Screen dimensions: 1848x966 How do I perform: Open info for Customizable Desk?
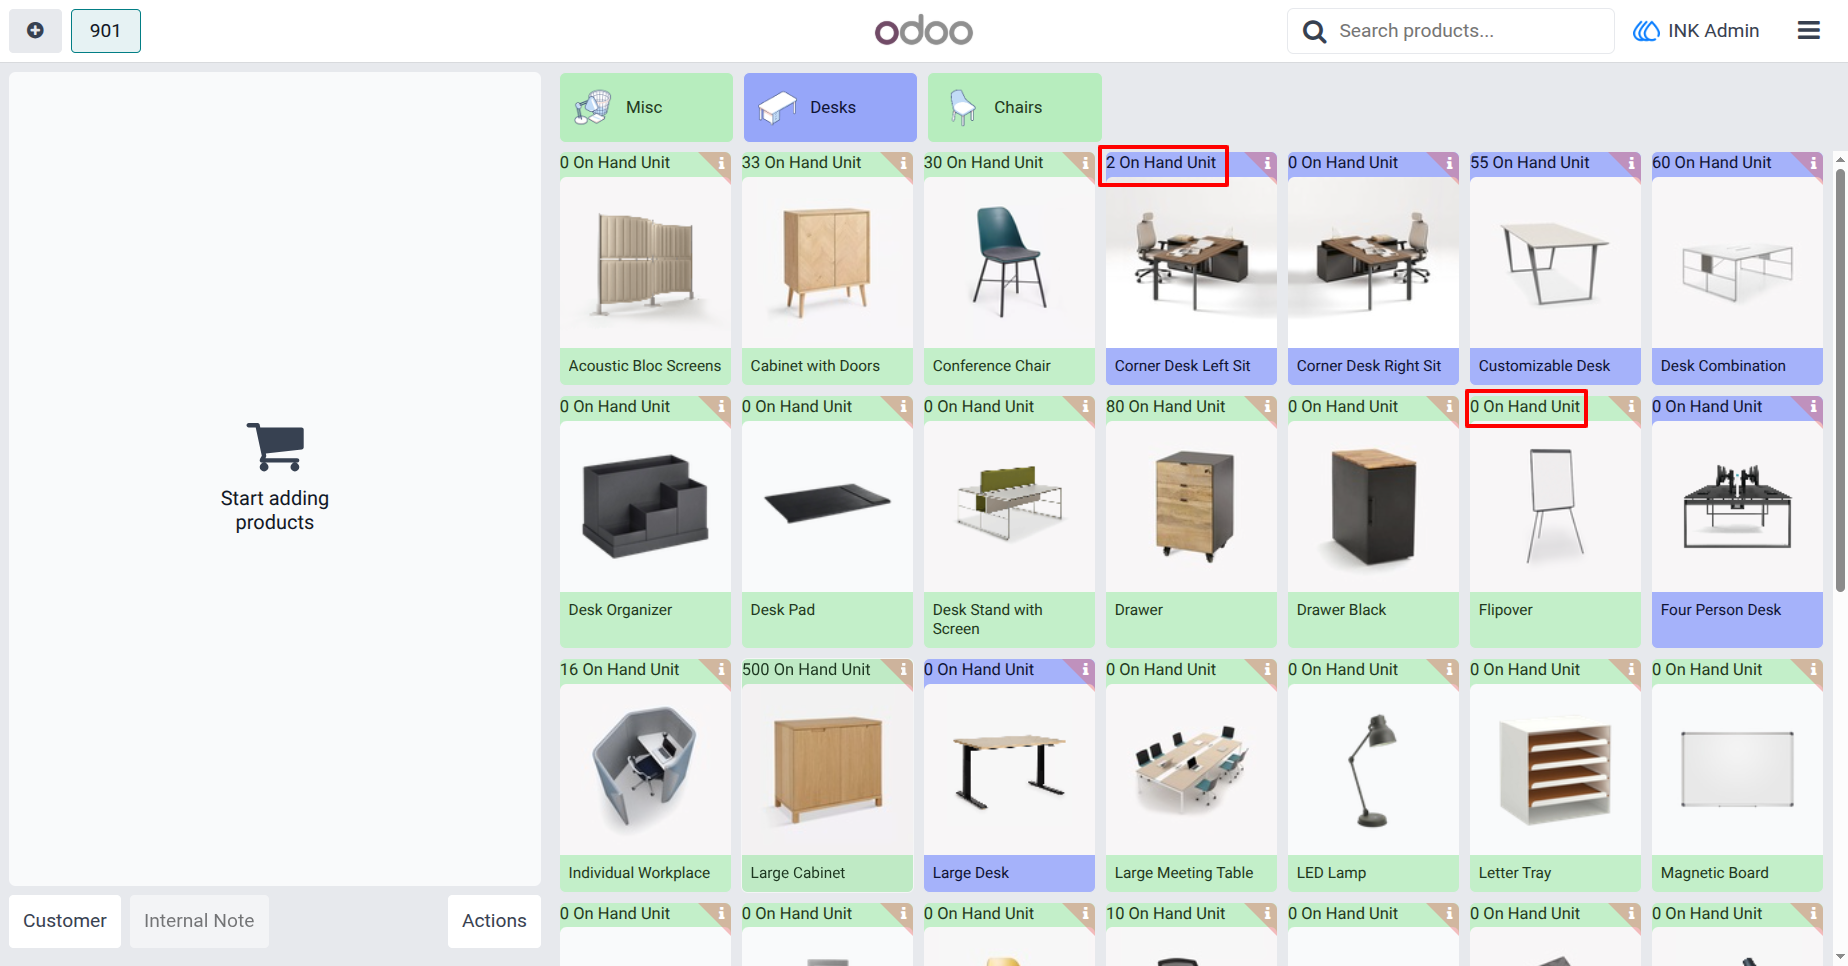[x=1631, y=163]
